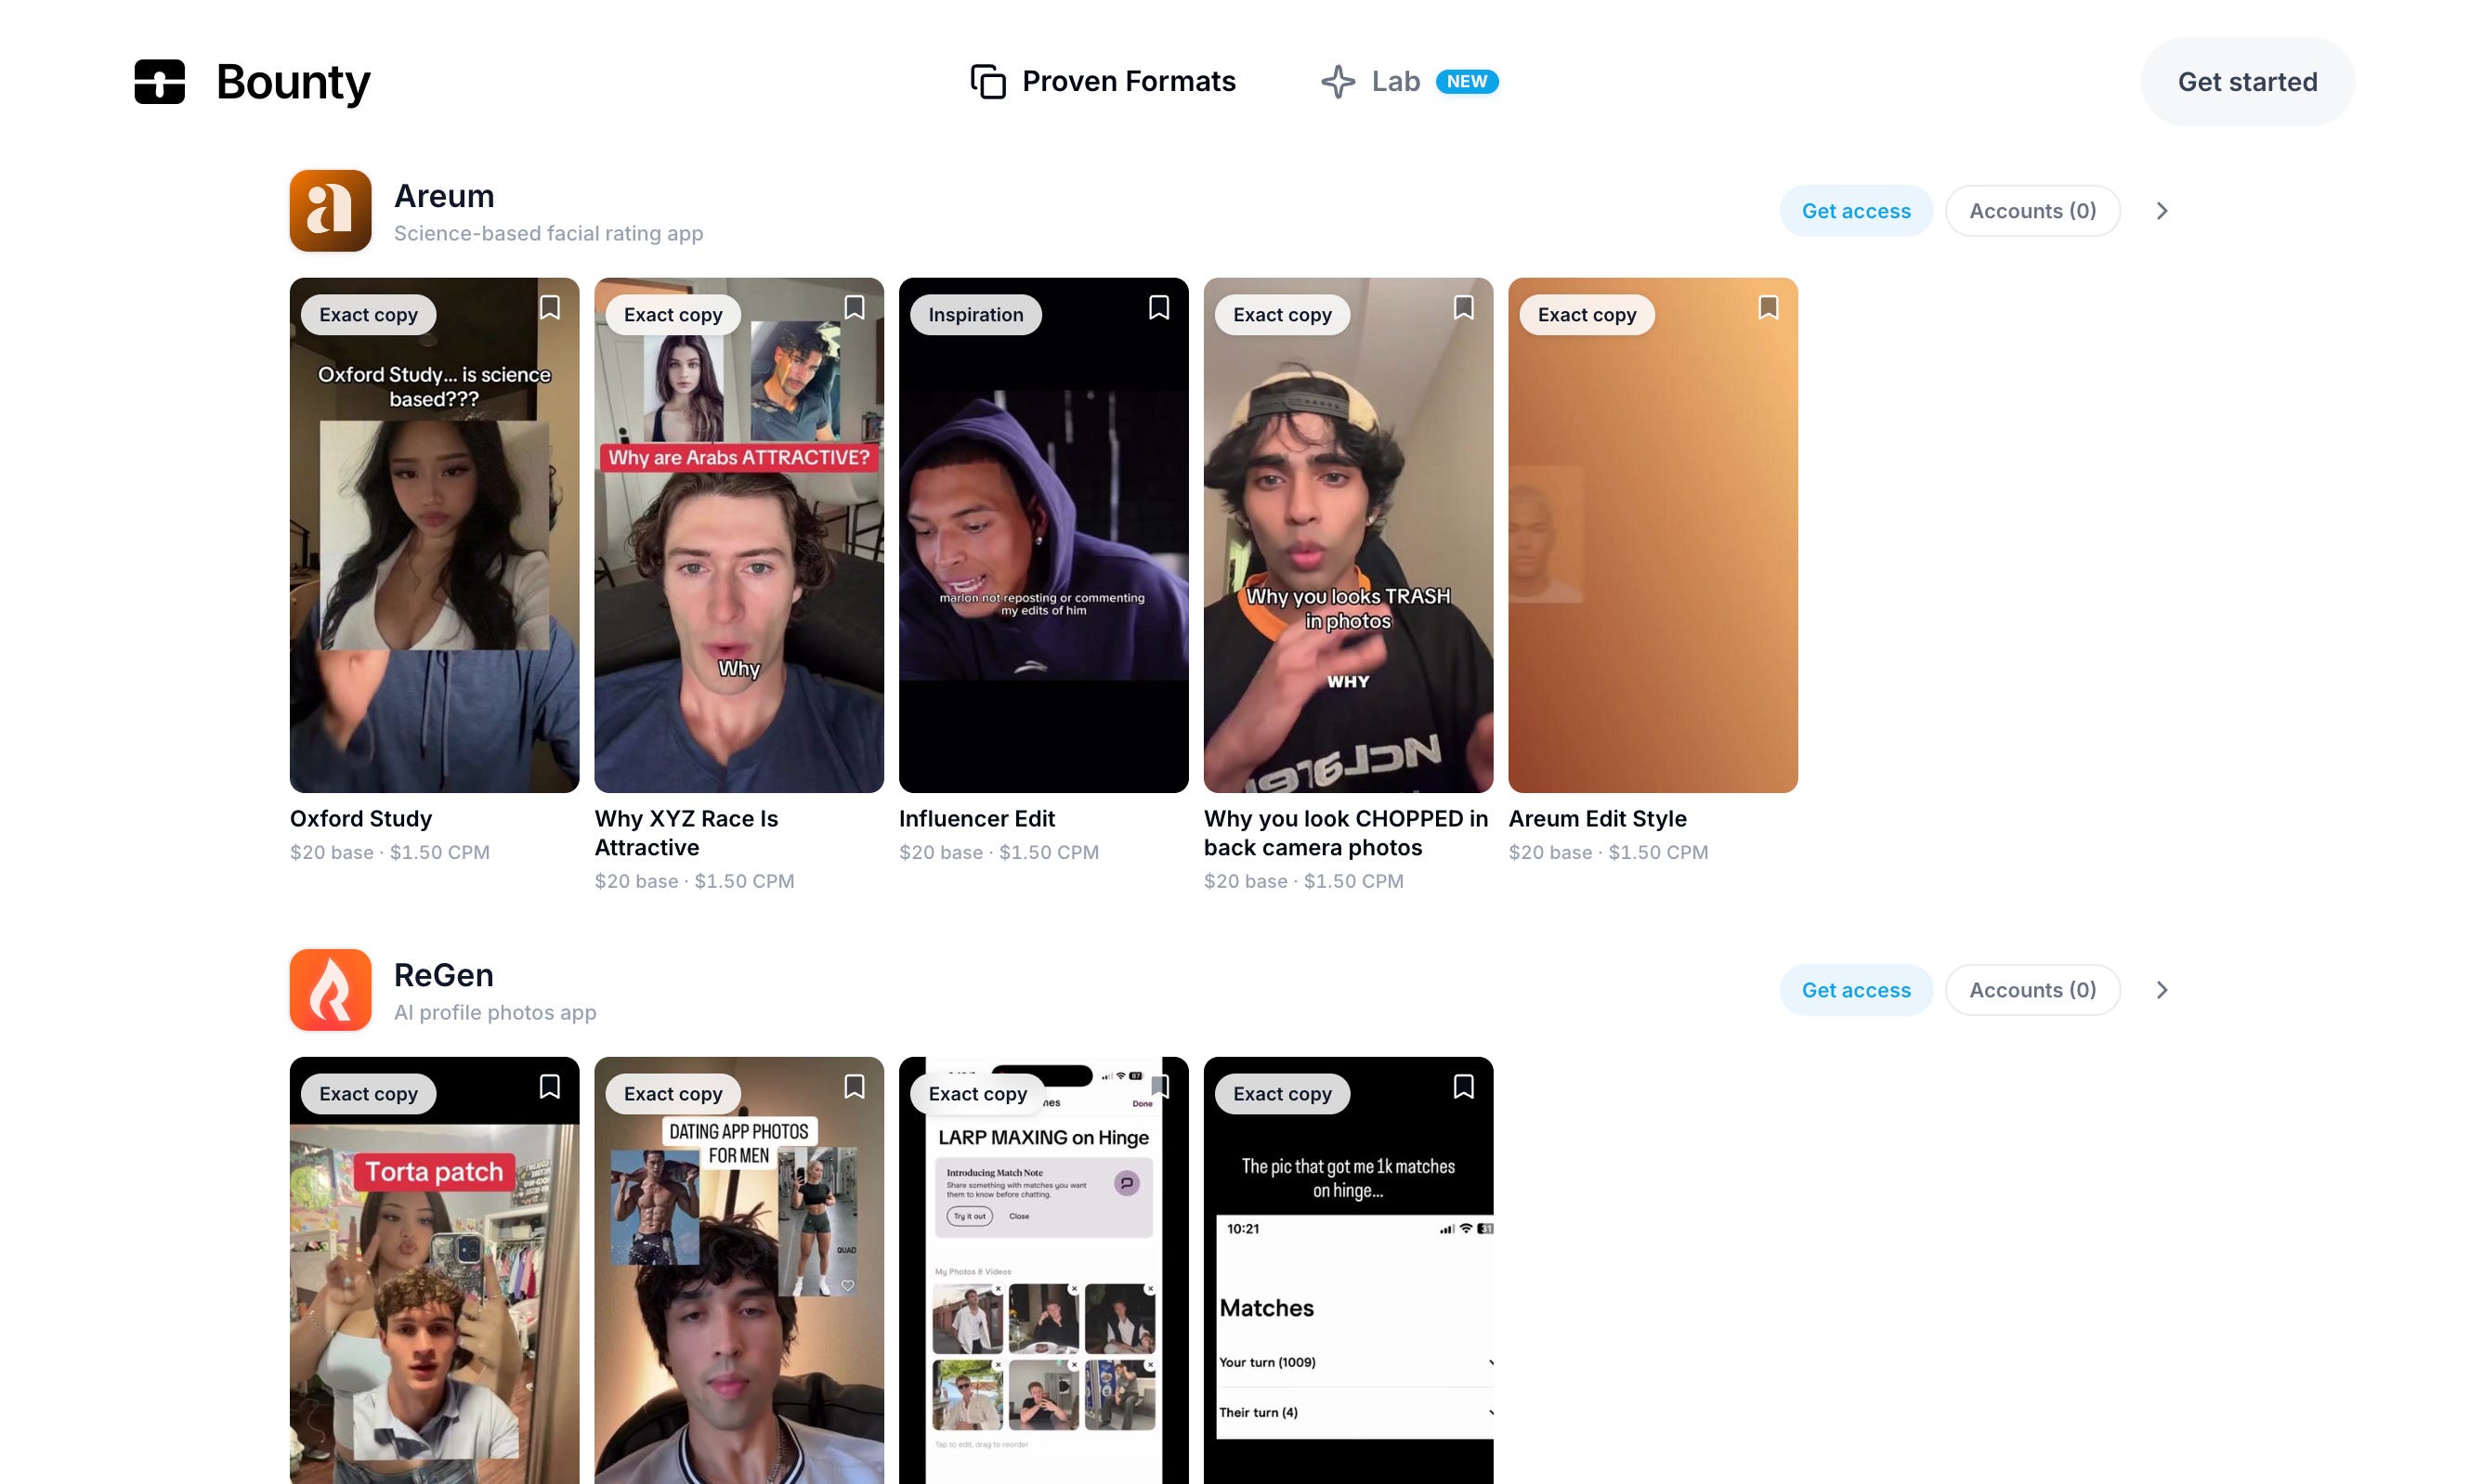Click the Lab sparkle icon
The width and height of the screenshot is (2482, 1484).
[1338, 82]
